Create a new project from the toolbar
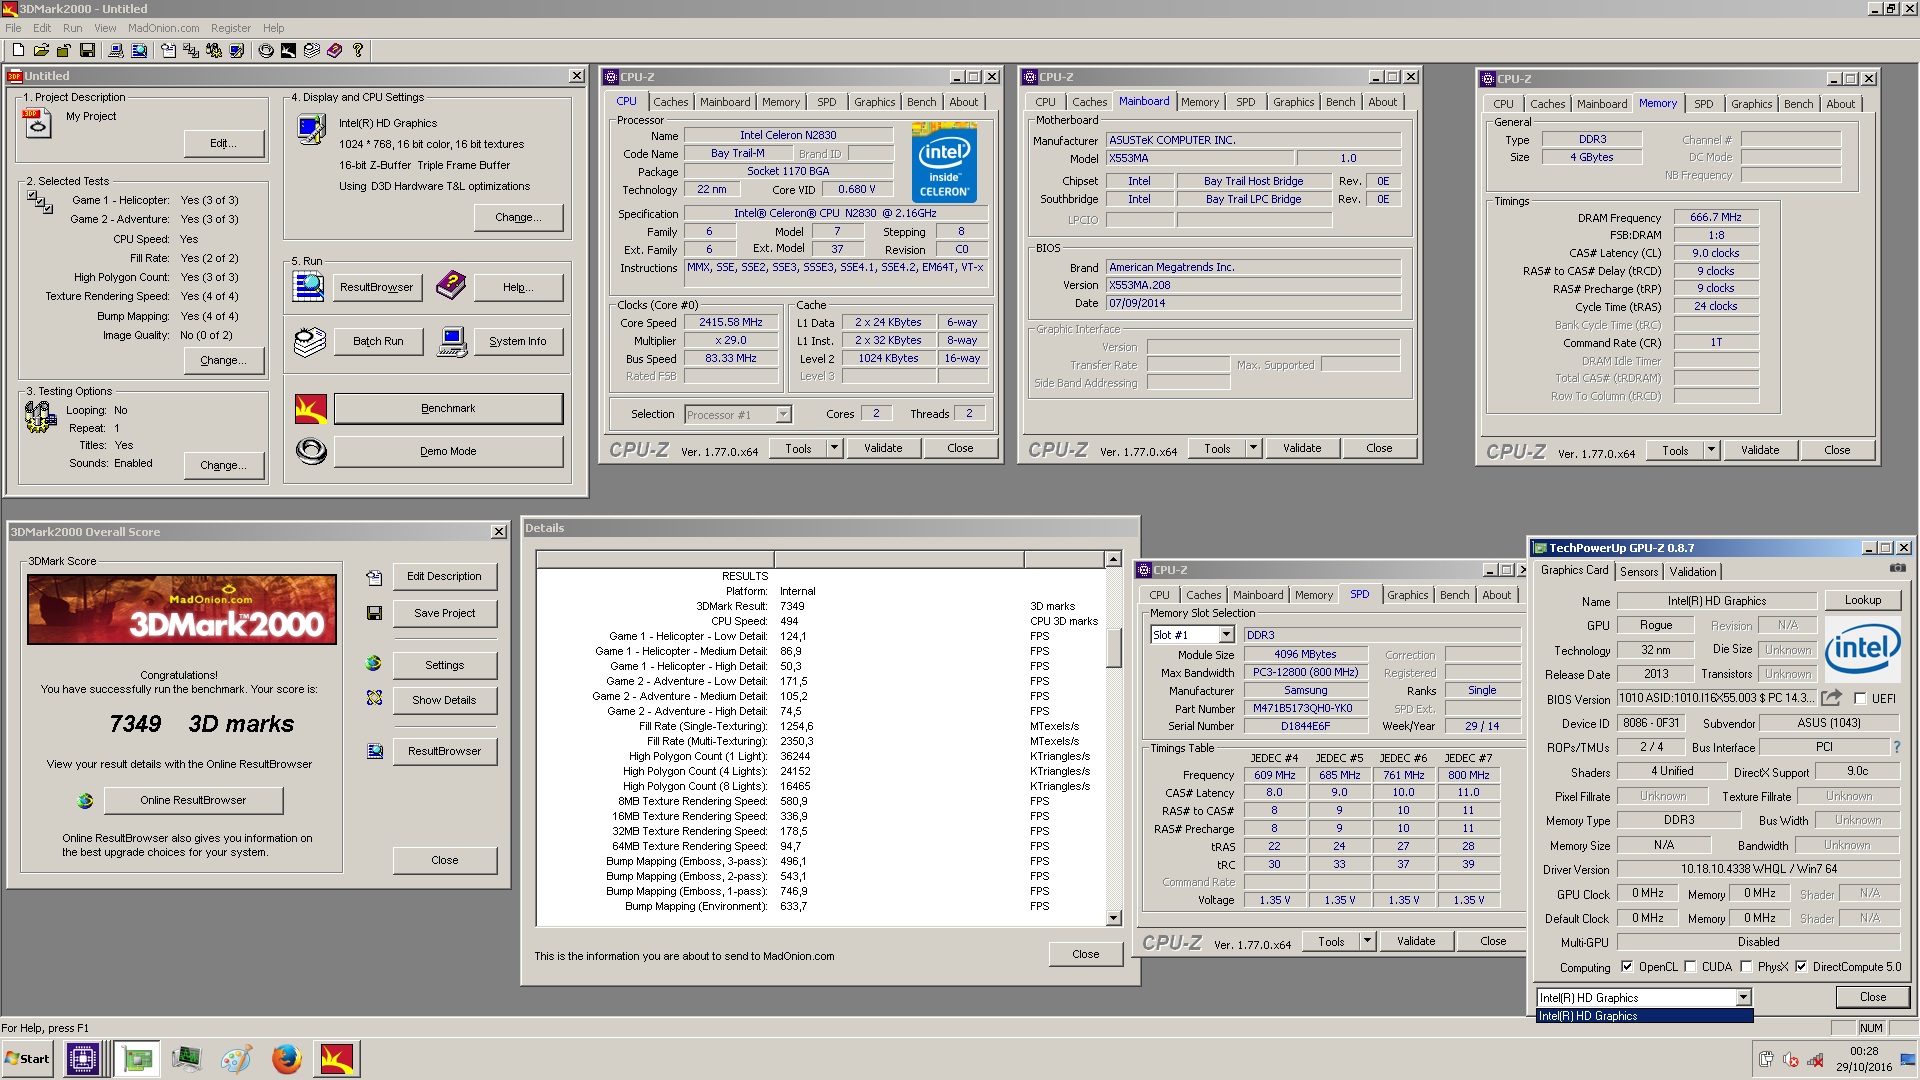1920x1080 pixels. tap(18, 50)
